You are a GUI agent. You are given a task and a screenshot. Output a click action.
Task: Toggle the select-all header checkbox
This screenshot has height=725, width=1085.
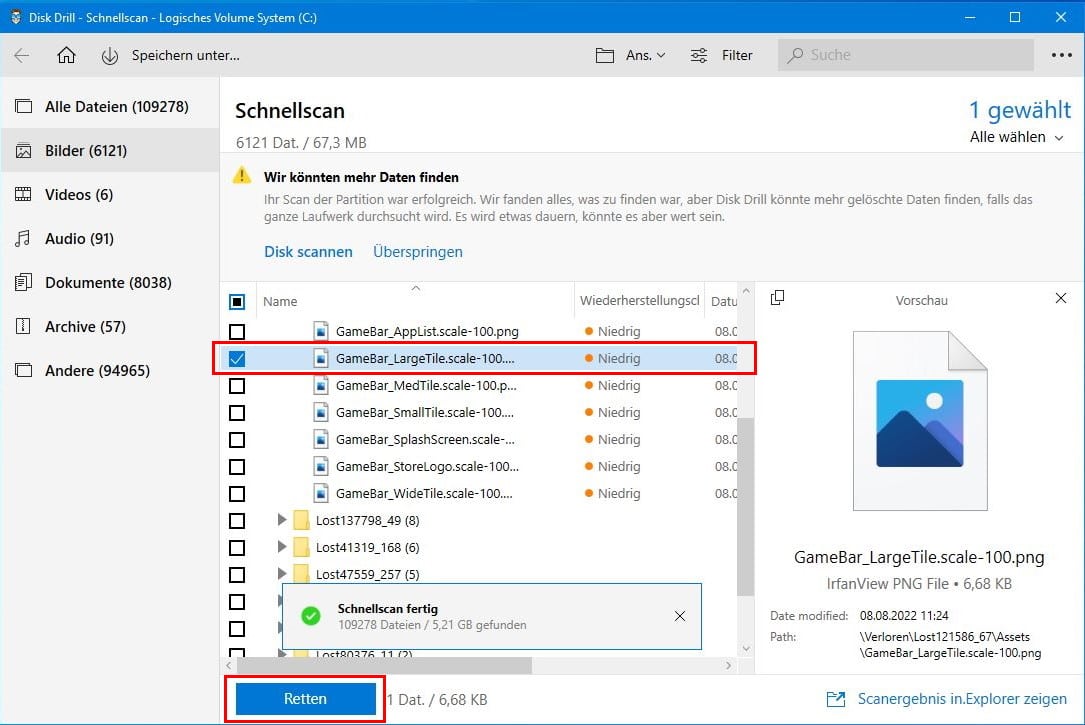[237, 302]
